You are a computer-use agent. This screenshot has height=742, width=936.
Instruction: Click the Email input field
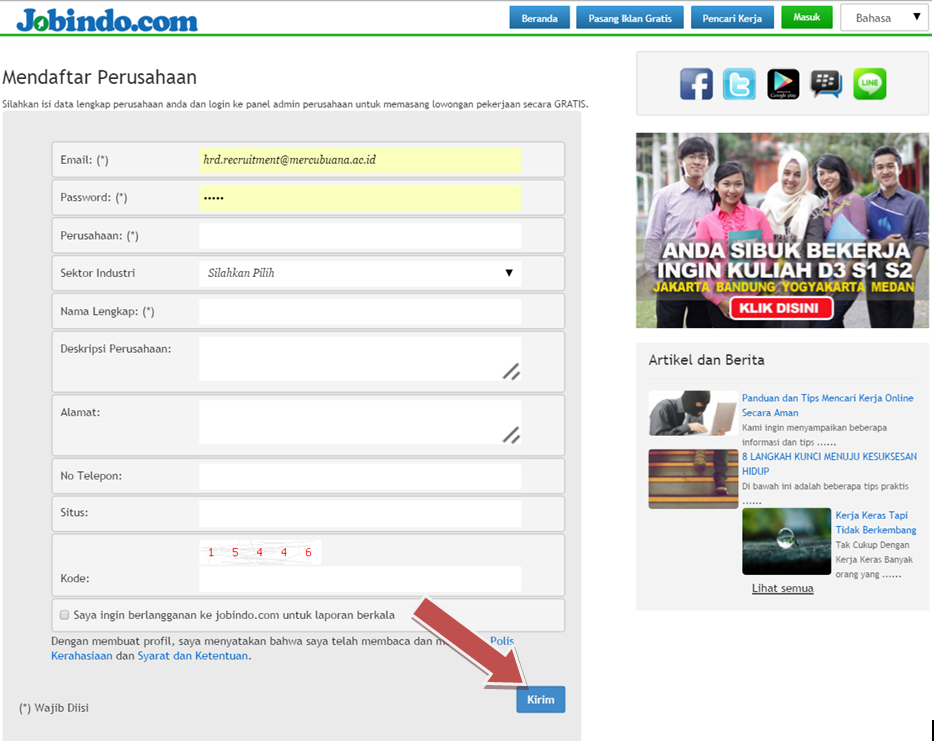click(x=360, y=160)
